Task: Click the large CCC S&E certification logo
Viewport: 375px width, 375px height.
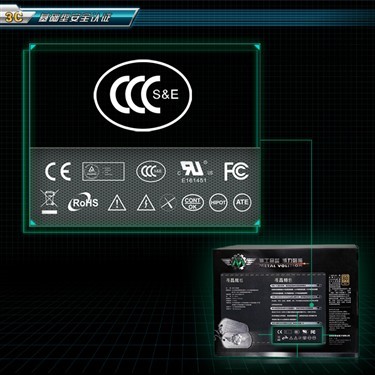Action: pos(143,94)
